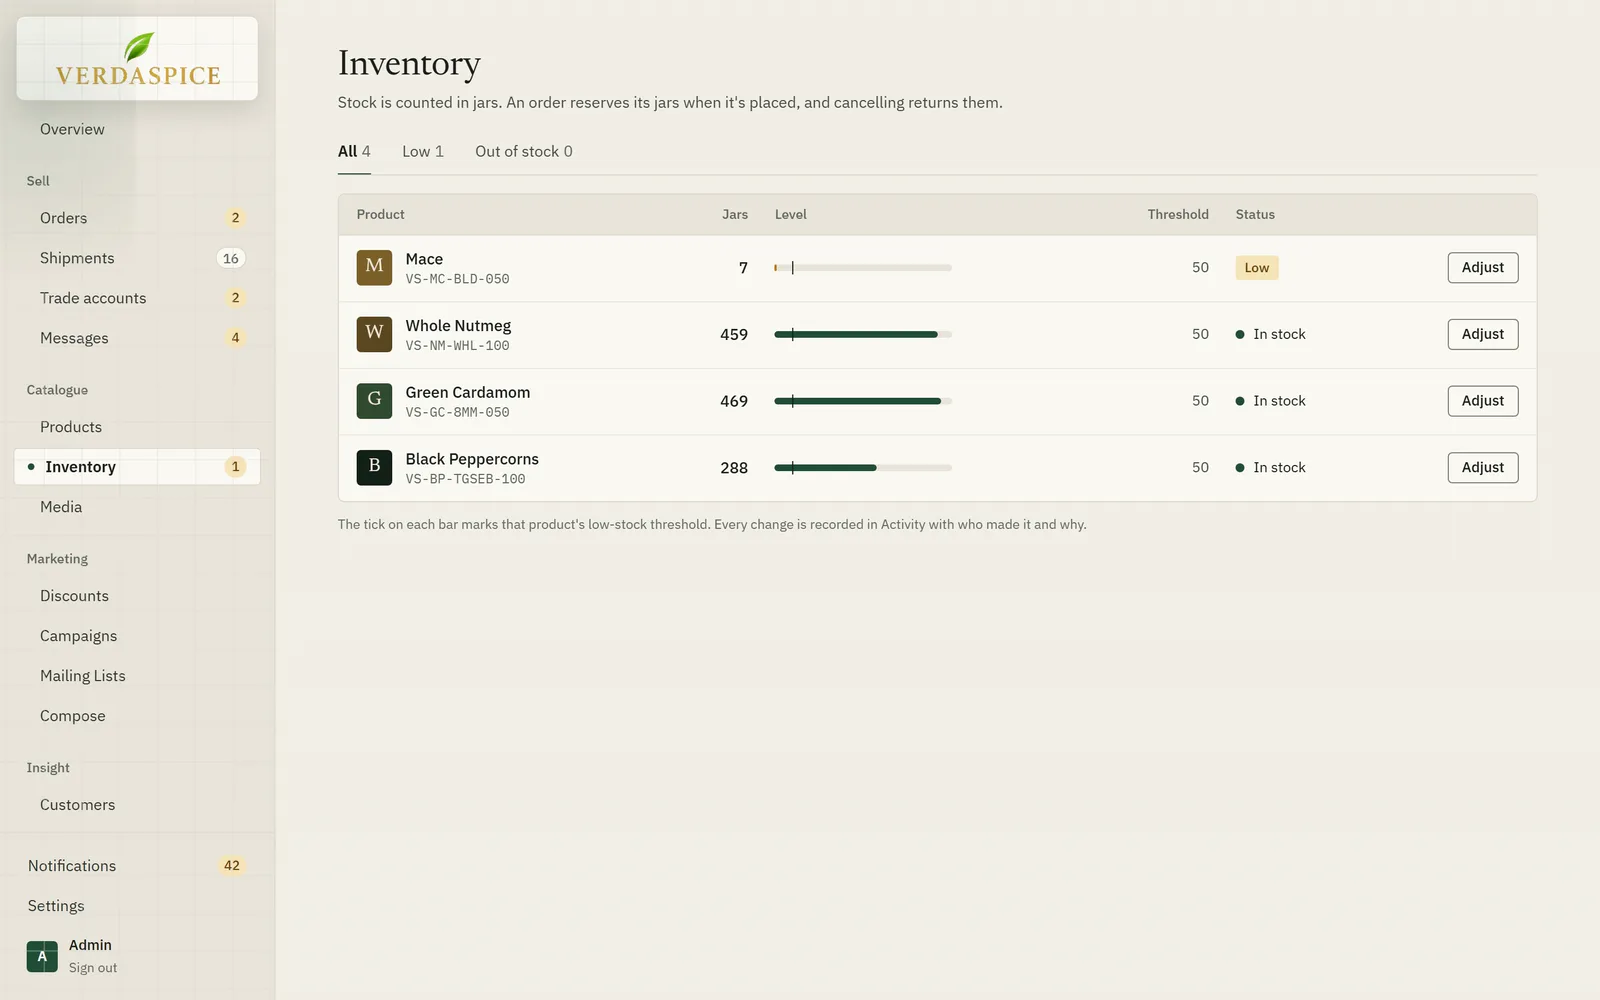Click the Low status tag on Mace

[1257, 268]
